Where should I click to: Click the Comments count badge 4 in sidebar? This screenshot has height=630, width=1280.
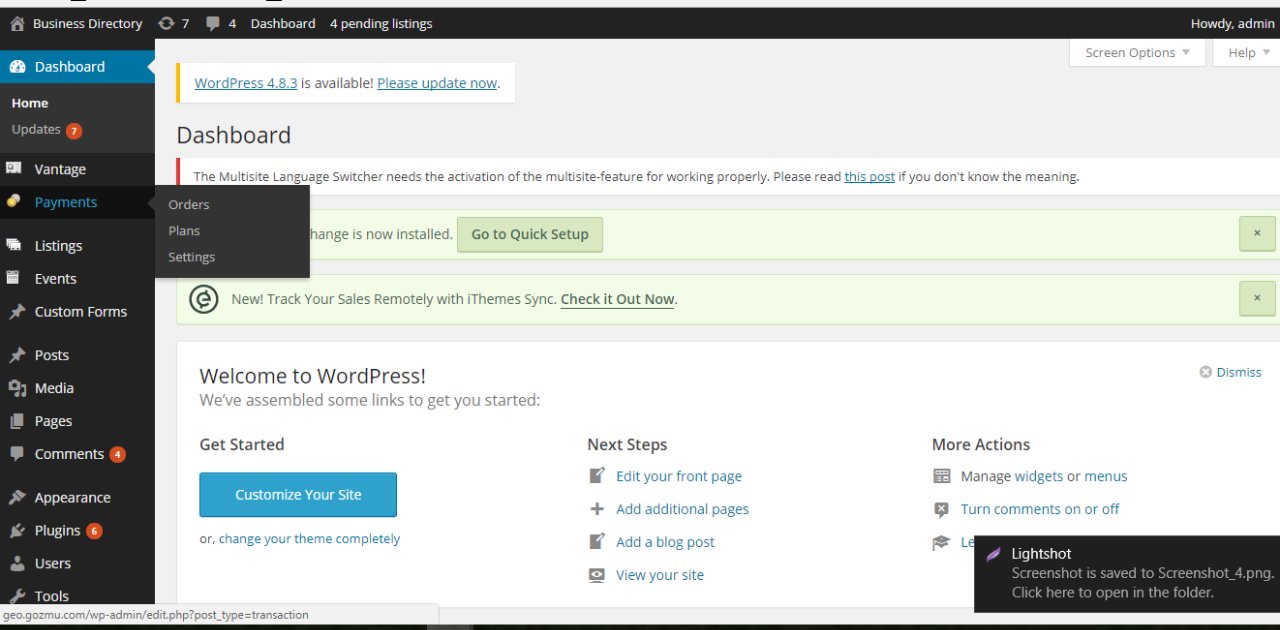click(118, 455)
